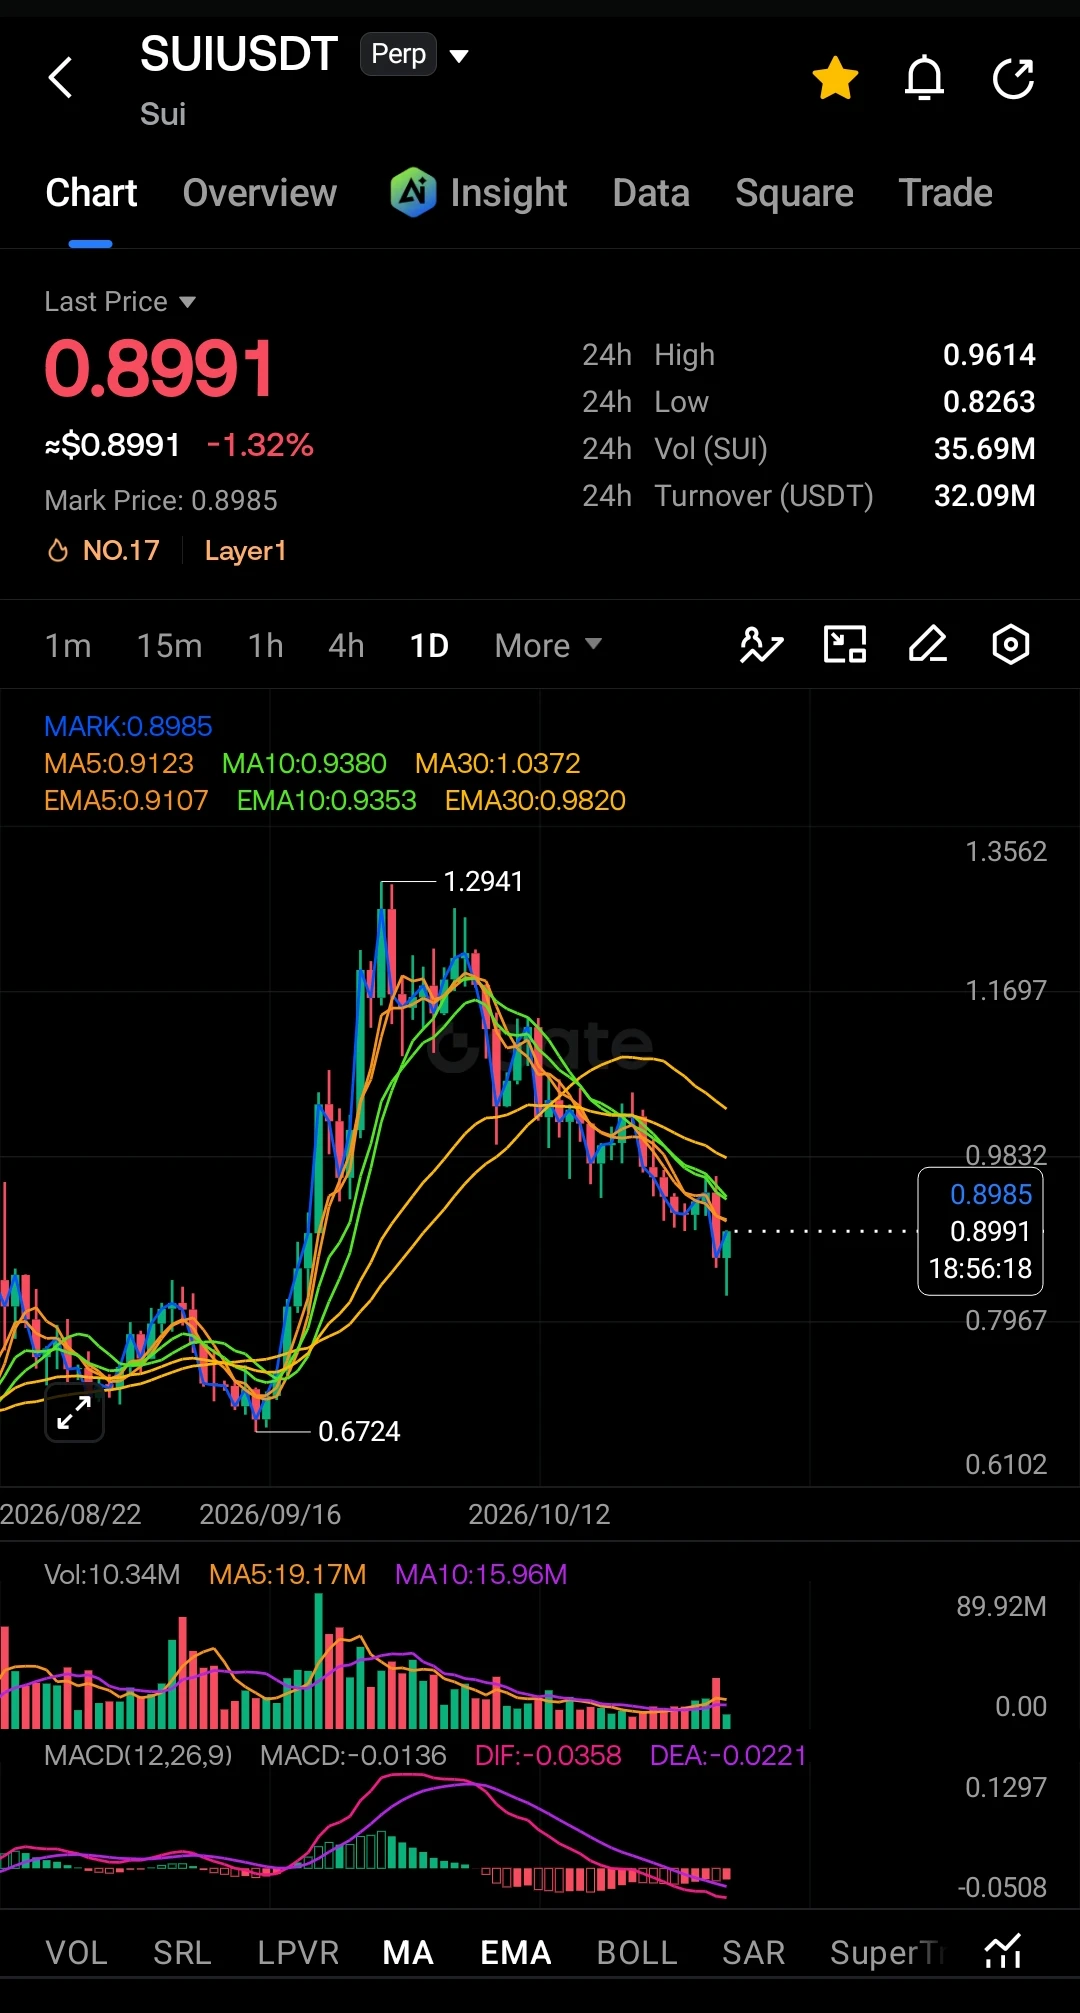Toggle the VOL indicator
Image resolution: width=1080 pixels, height=2013 pixels.
click(x=77, y=1952)
